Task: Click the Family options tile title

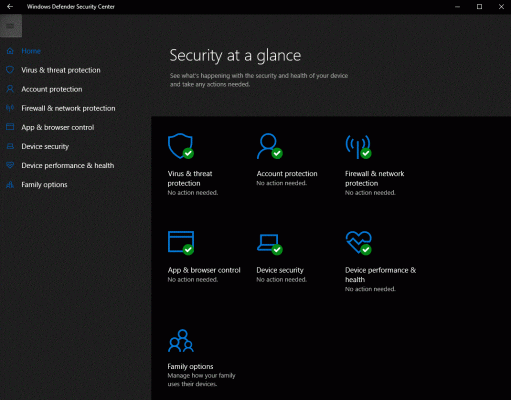Action: pyautogui.click(x=190, y=367)
